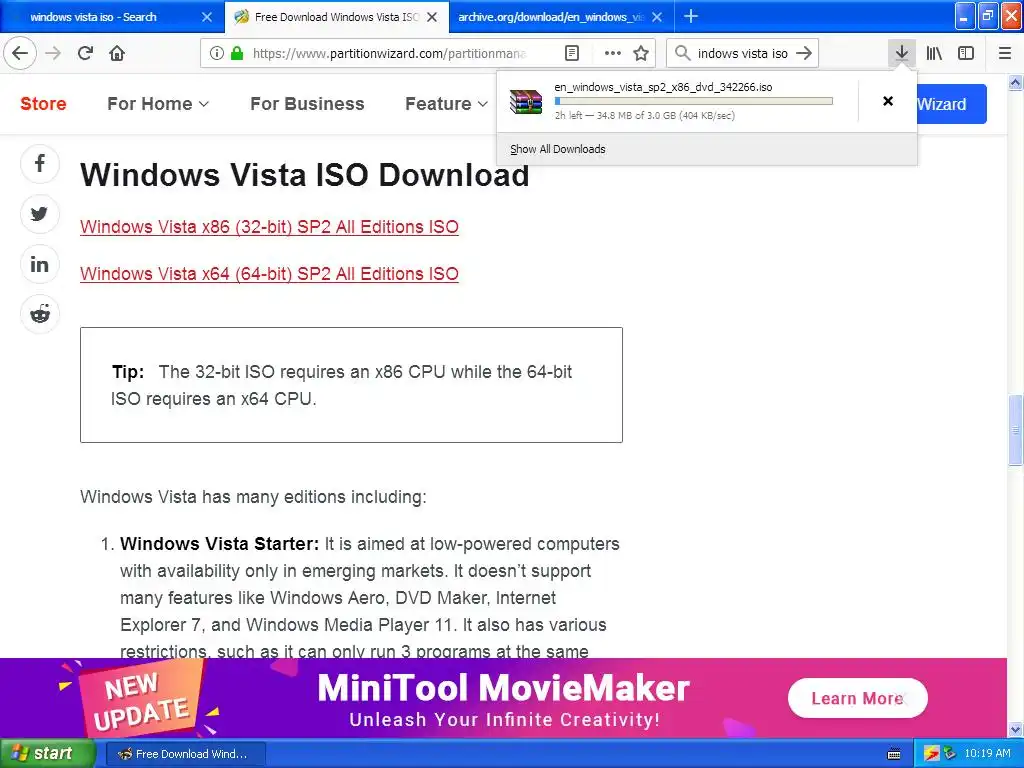Click the on-screen keyboard tray icon
Screen dimensions: 1024x768
pos(894,754)
